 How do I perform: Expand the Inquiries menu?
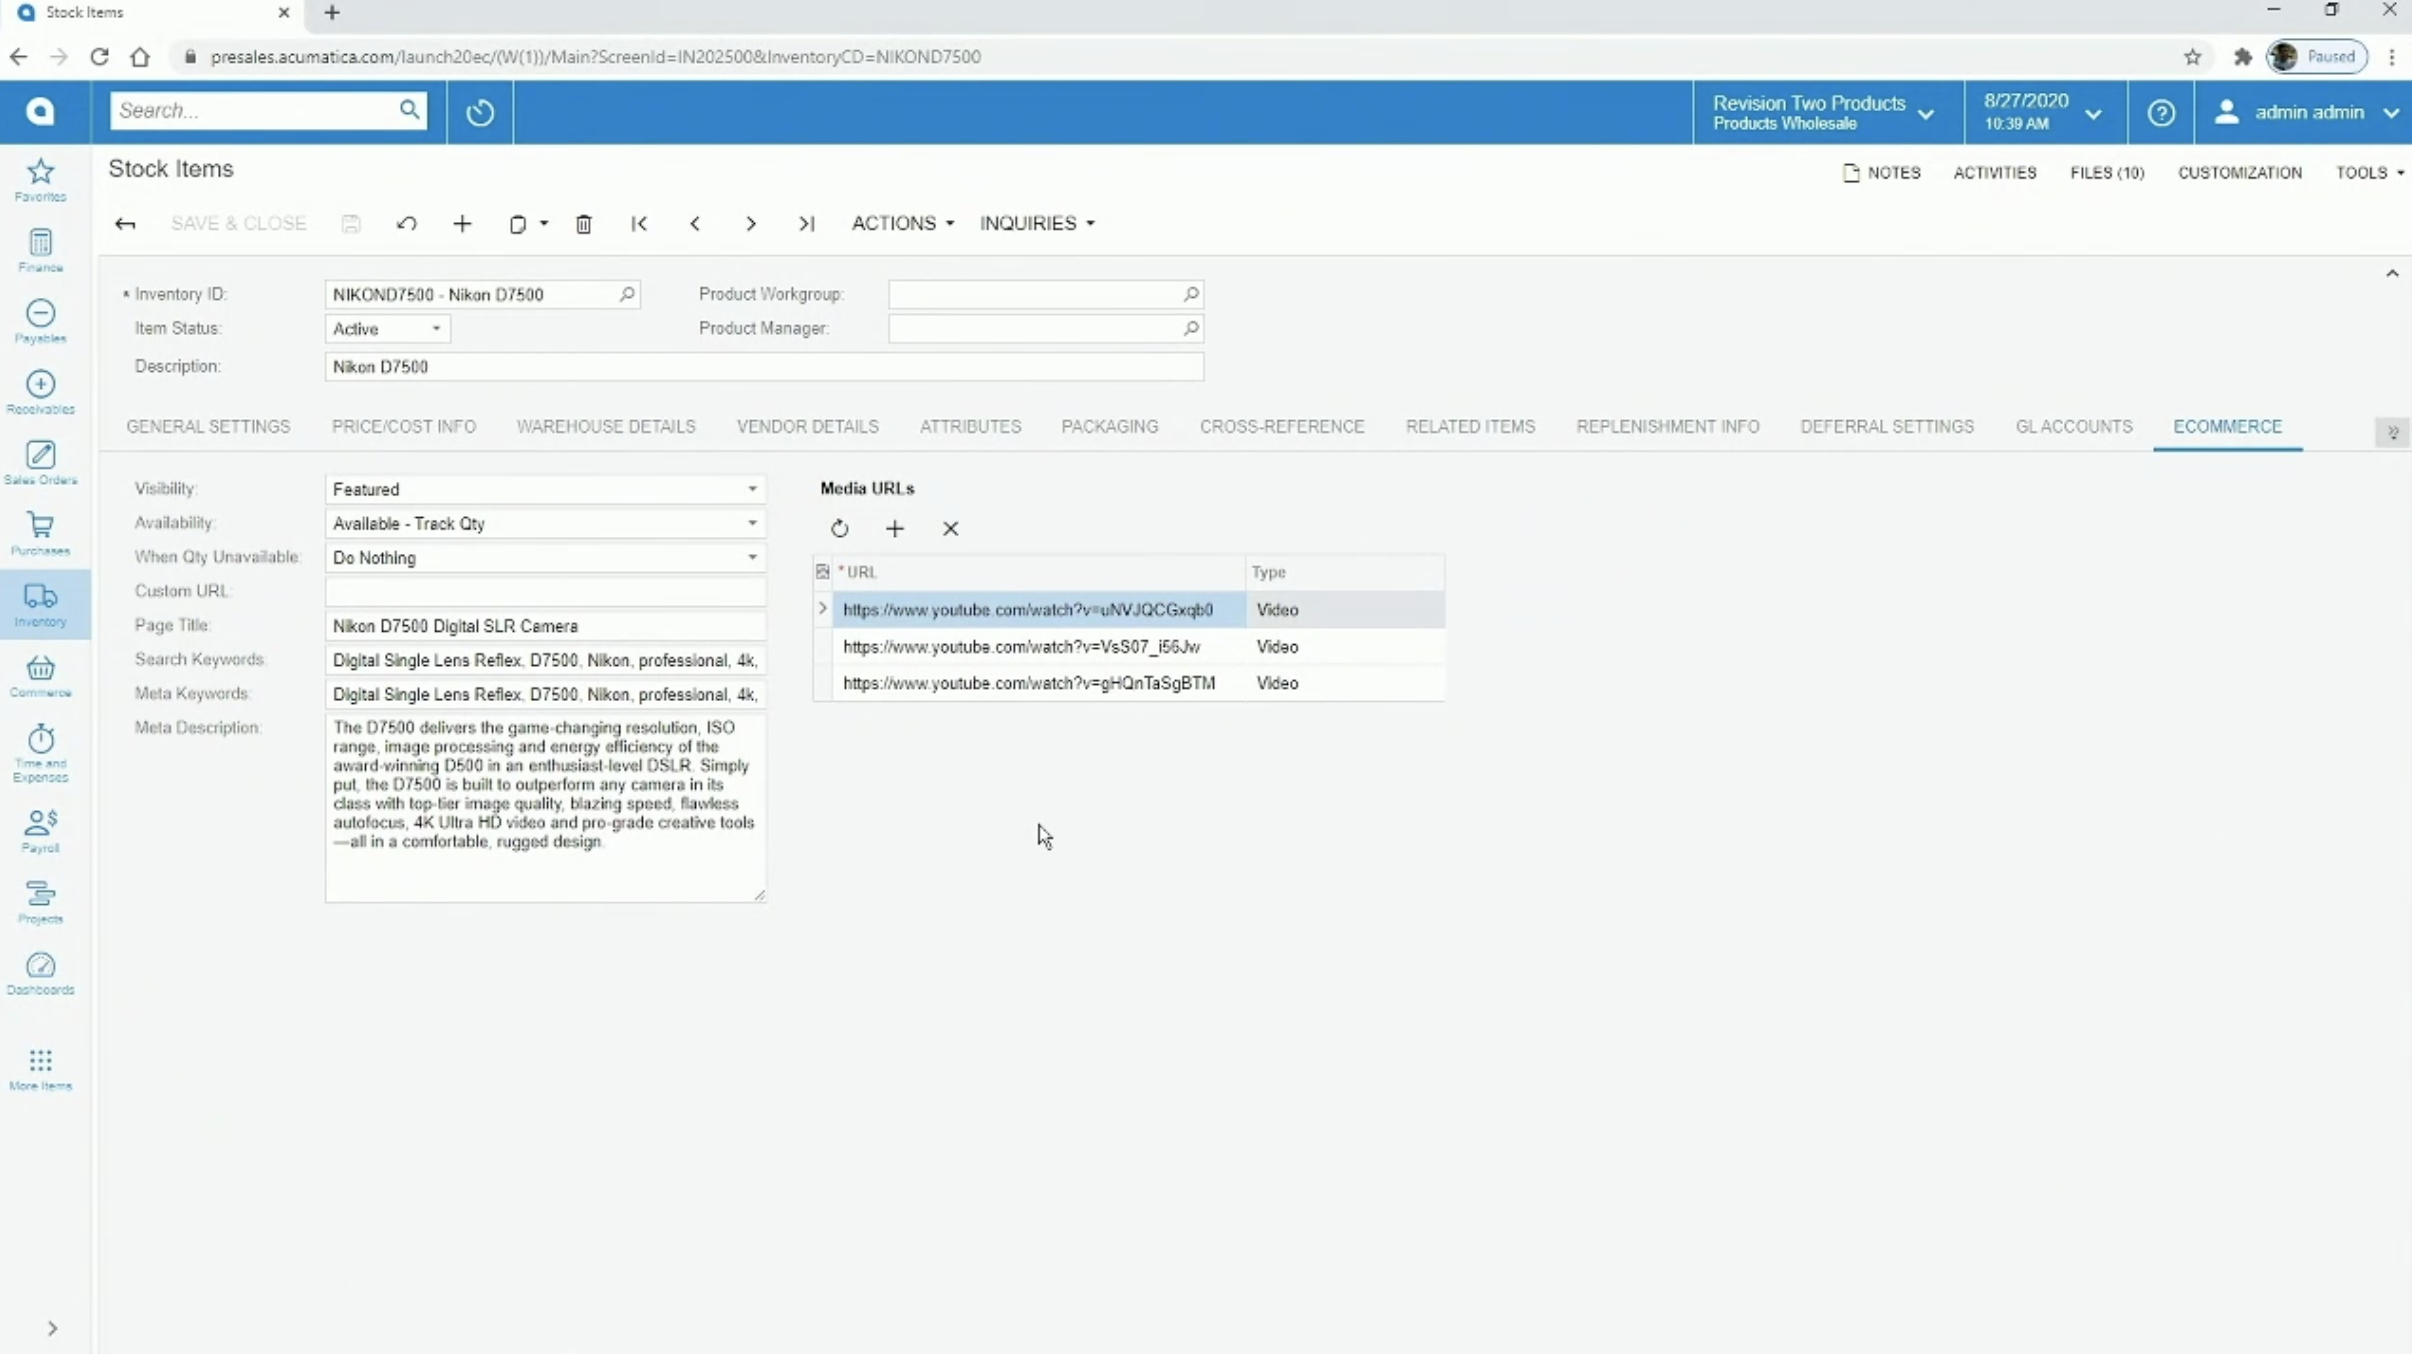(x=1037, y=224)
